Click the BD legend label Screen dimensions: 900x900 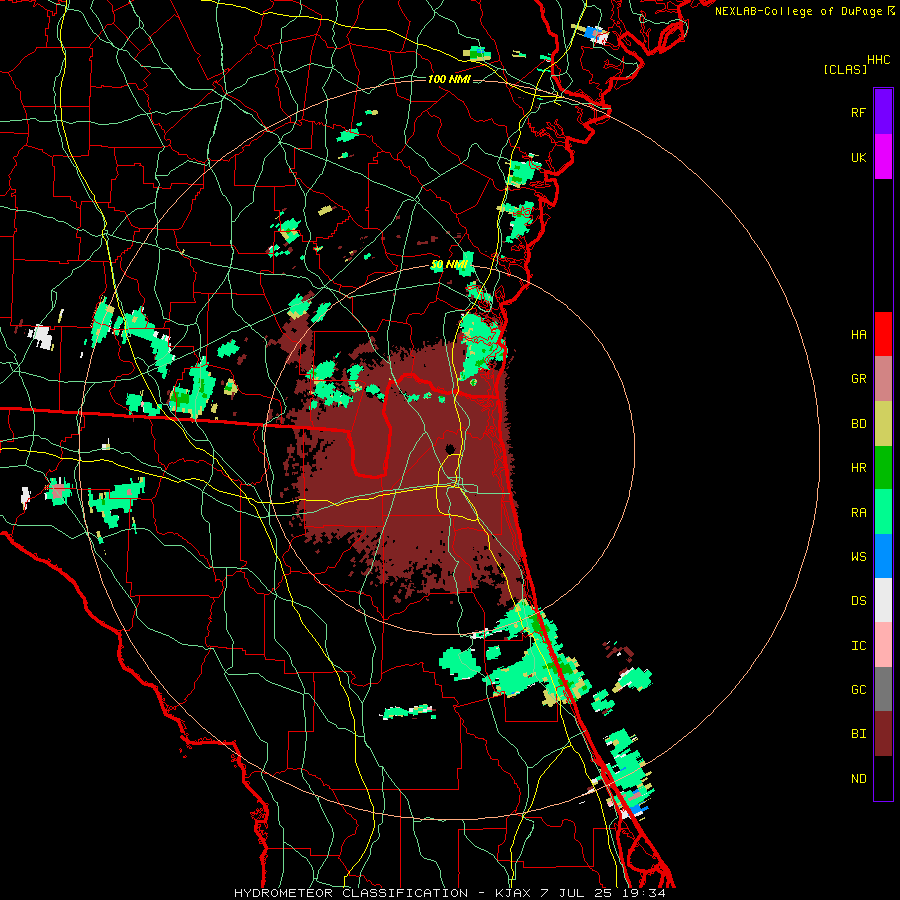tap(858, 424)
